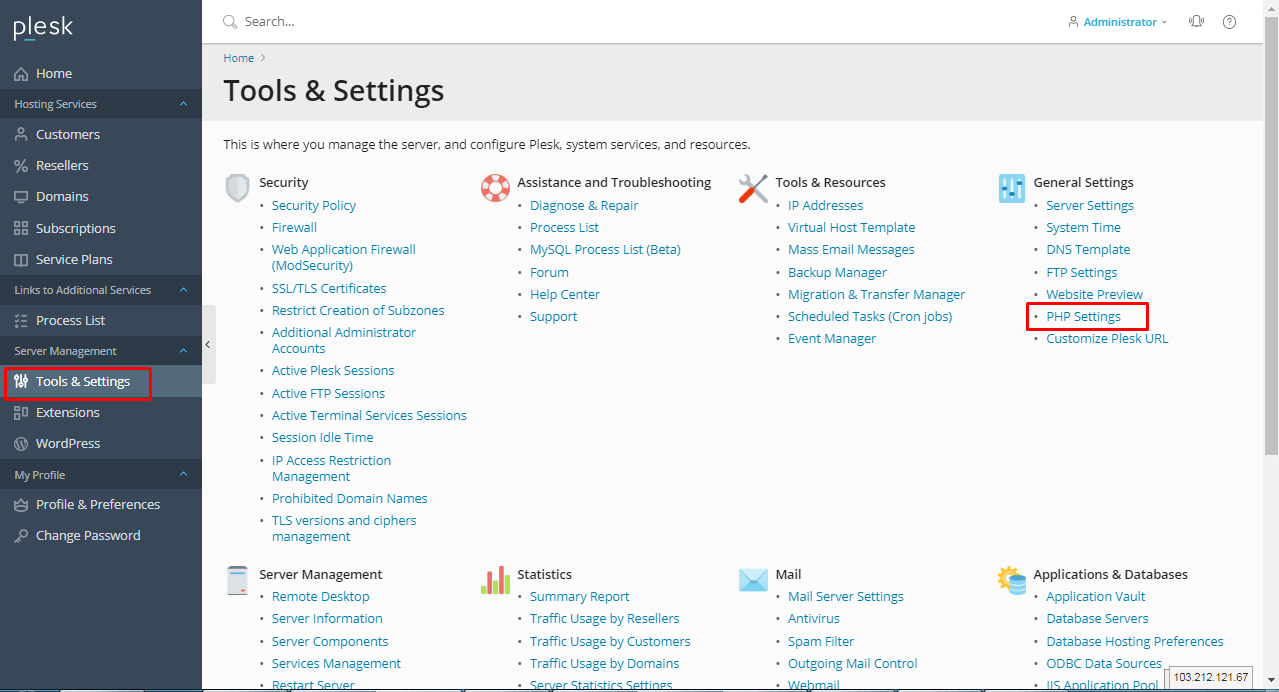Click the Service Plans book icon

tap(21, 260)
